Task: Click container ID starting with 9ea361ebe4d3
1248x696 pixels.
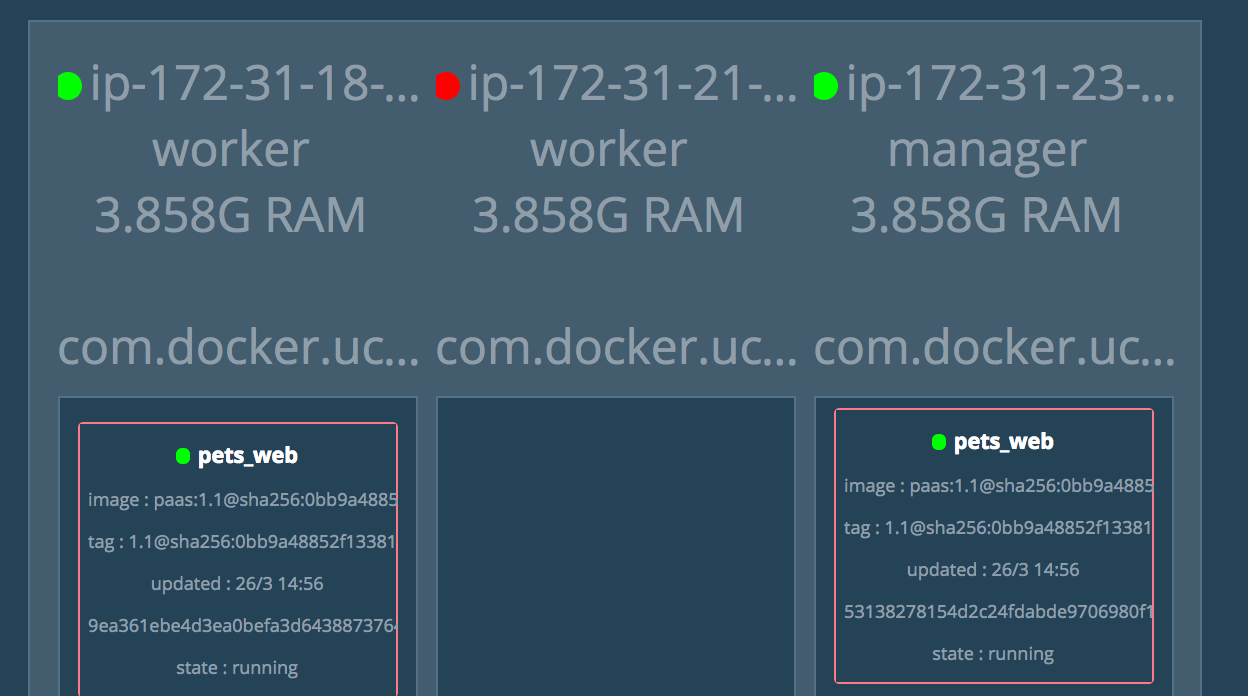Action: tap(242, 626)
